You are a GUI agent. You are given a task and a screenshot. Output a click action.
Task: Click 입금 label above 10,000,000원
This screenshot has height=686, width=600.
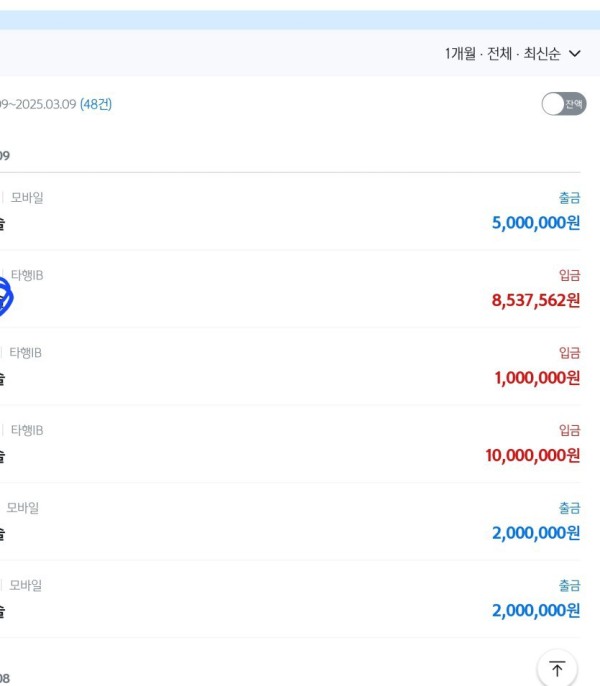(569, 430)
